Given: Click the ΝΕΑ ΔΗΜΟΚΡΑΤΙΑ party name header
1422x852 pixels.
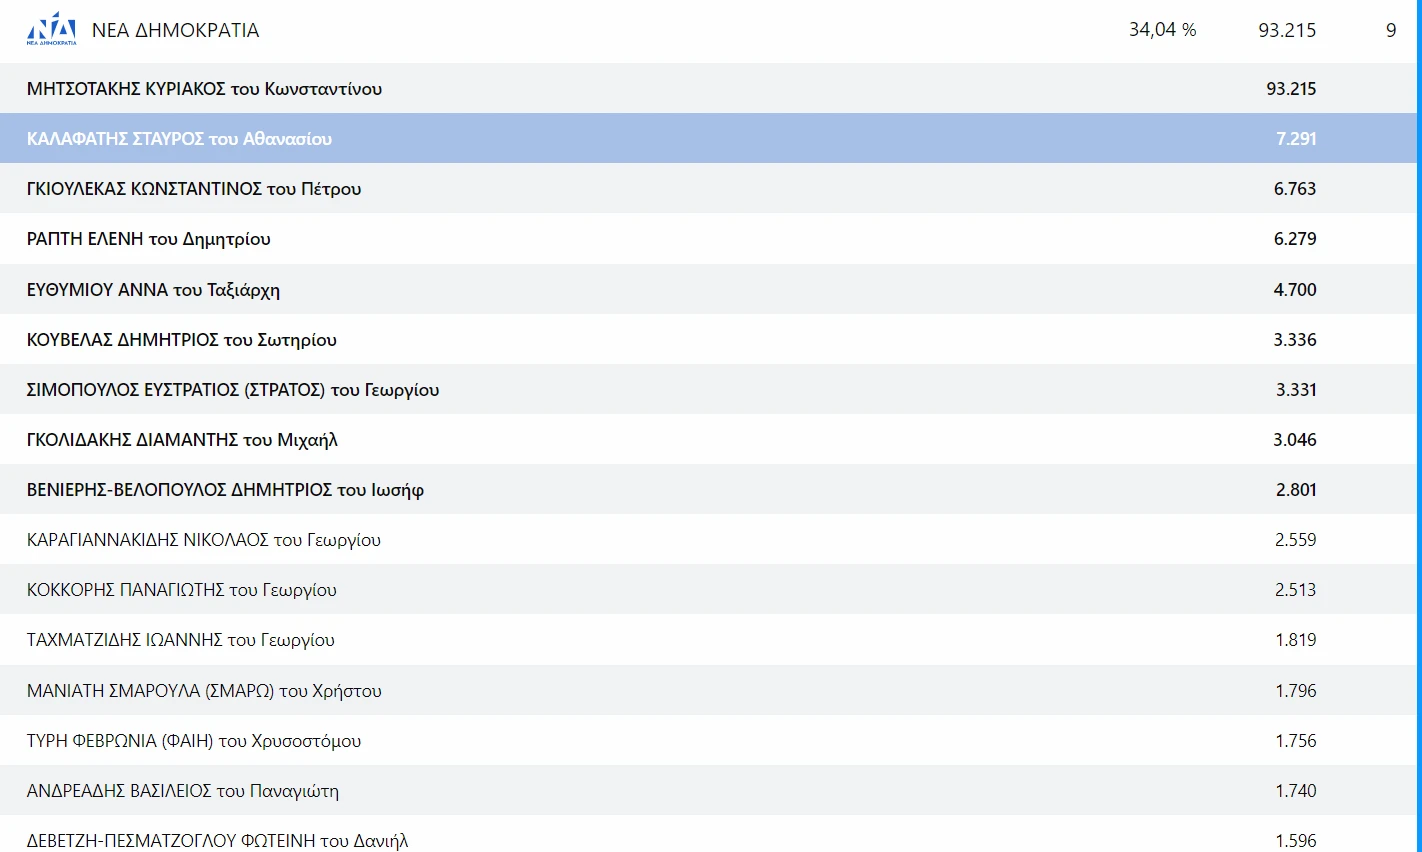Looking at the screenshot, I should tap(175, 31).
